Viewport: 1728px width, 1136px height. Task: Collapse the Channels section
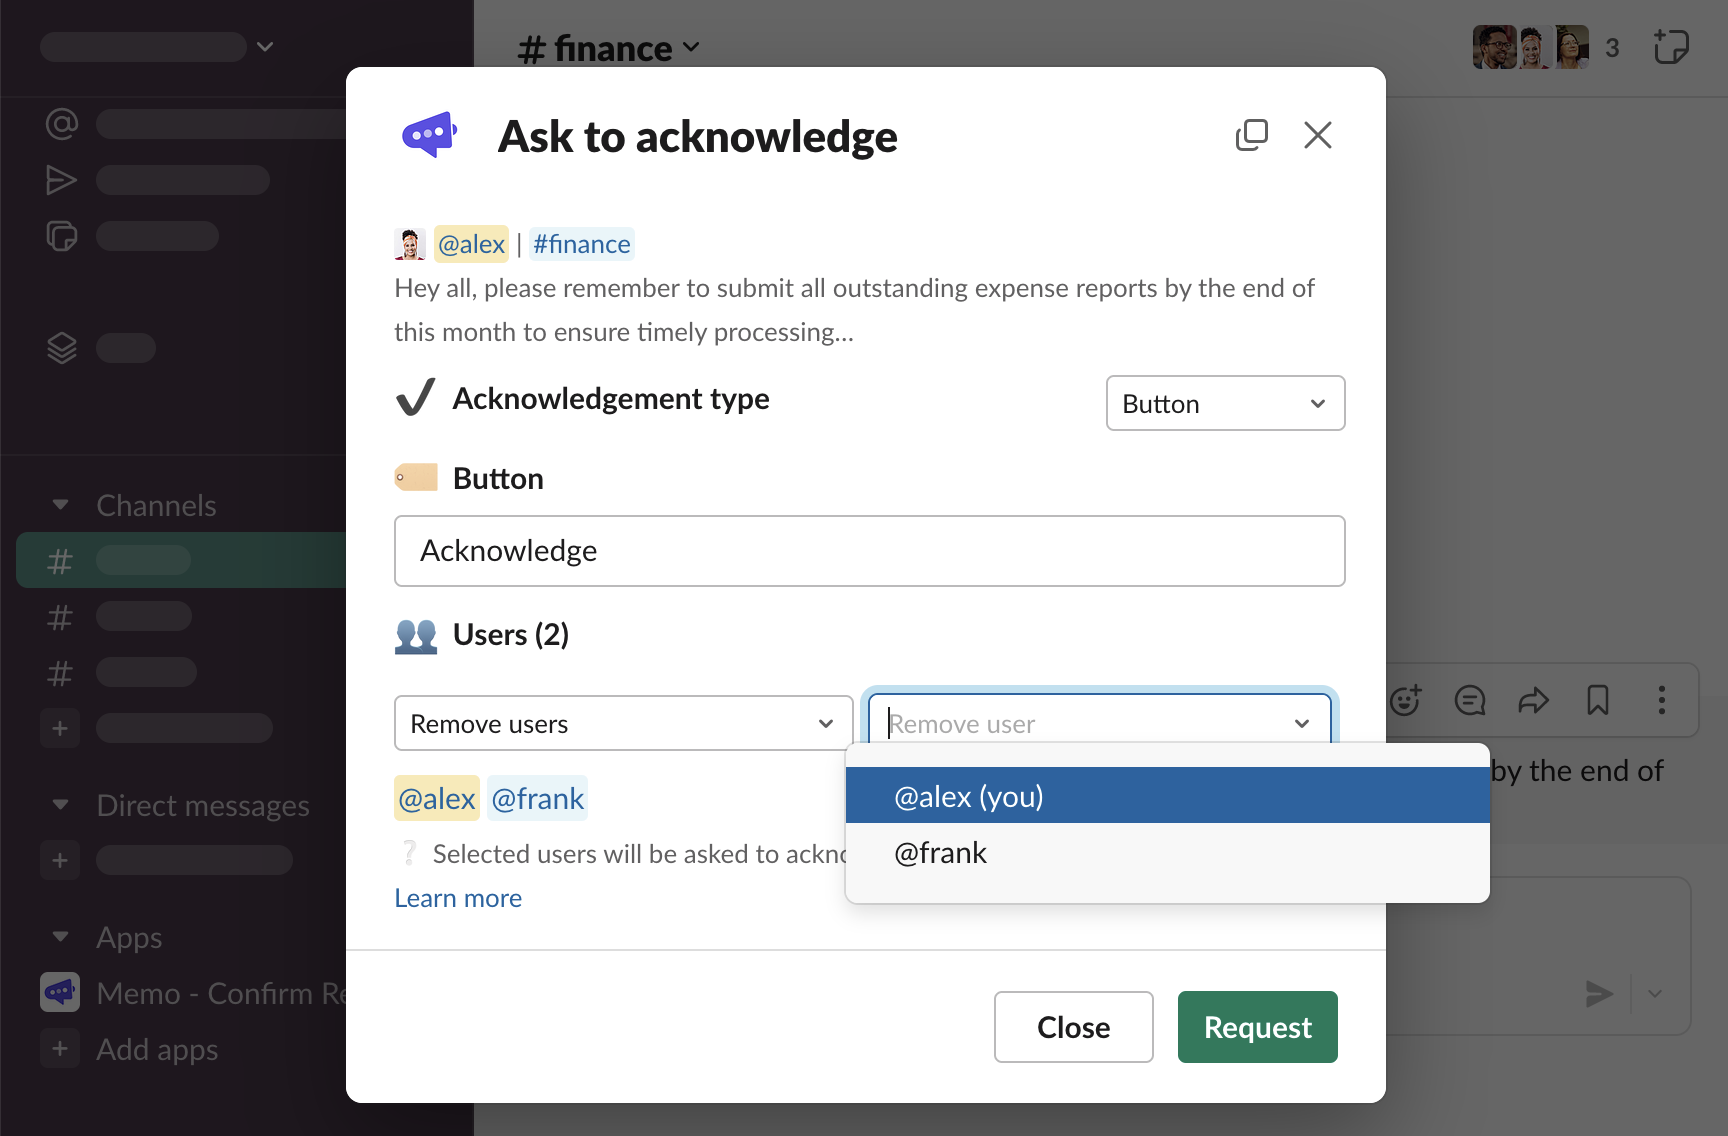tap(61, 505)
